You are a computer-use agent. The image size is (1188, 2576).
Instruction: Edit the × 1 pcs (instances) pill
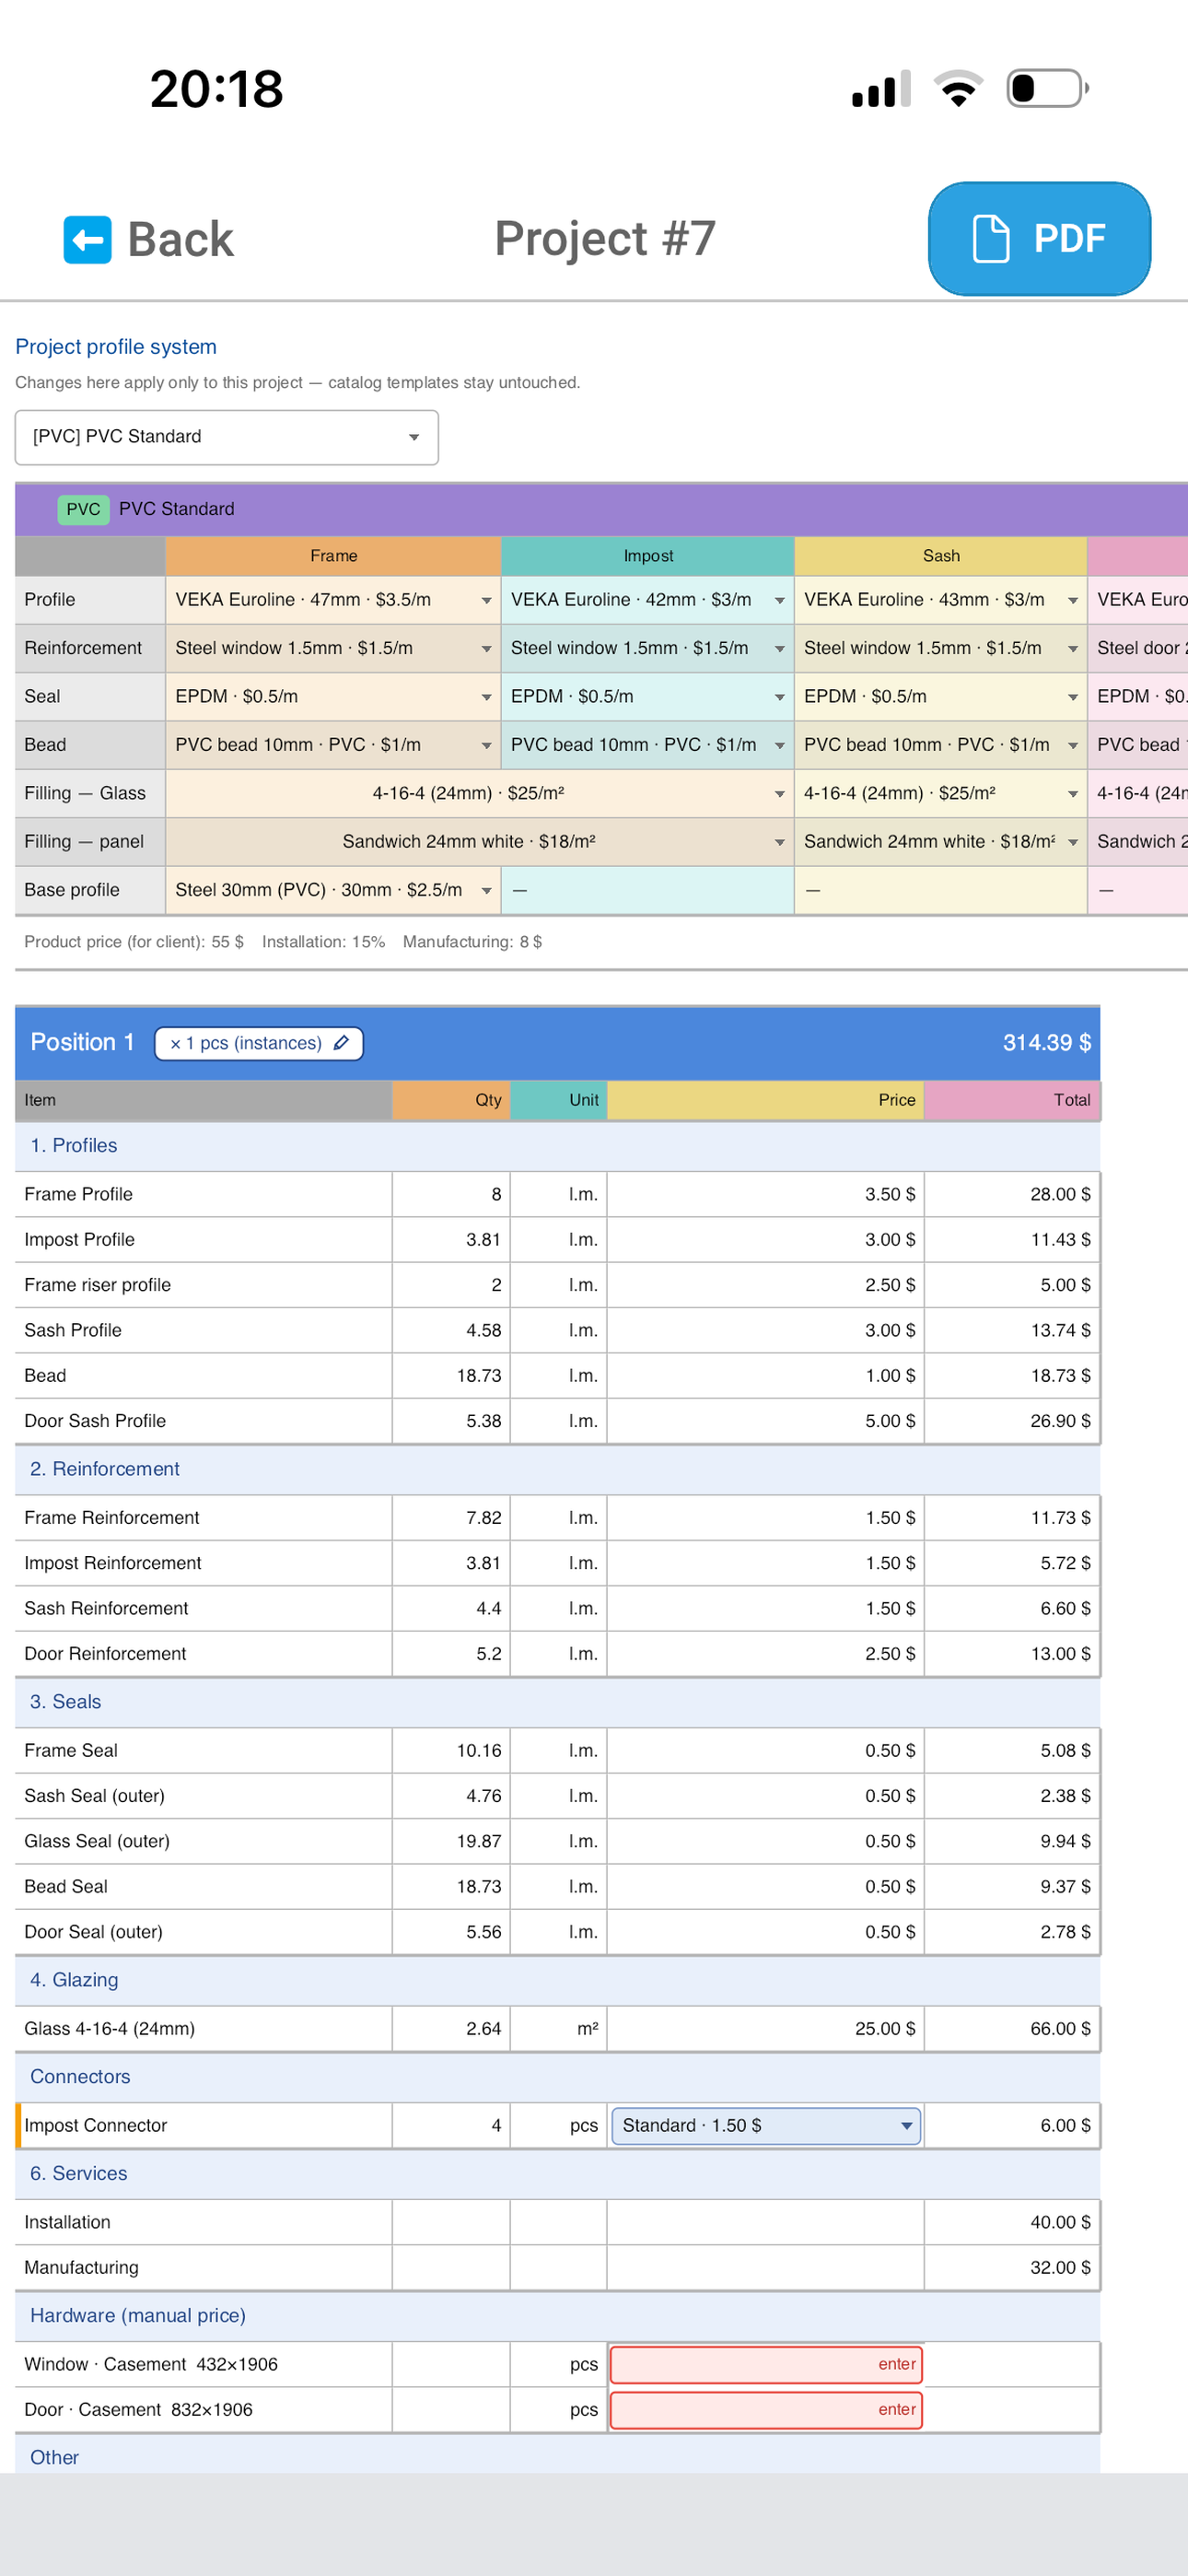(x=259, y=1043)
